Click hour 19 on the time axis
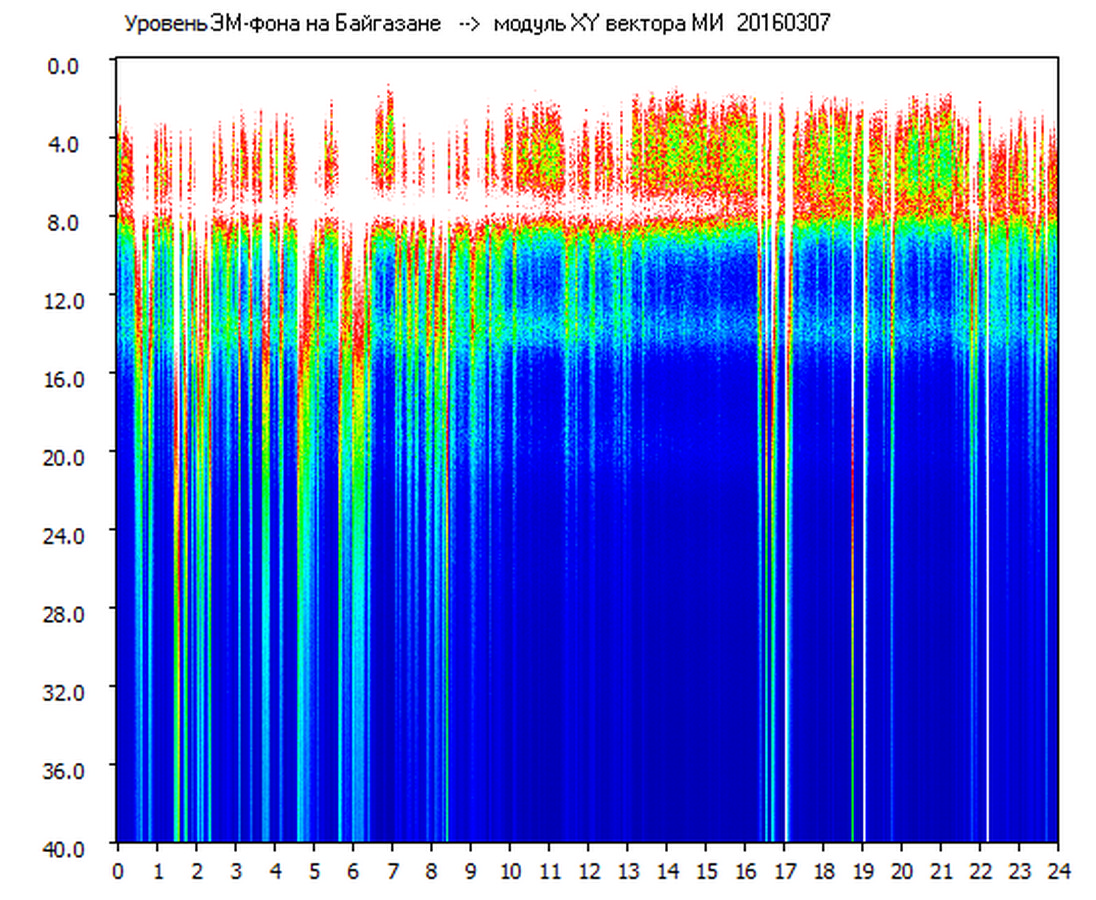The height and width of the screenshot is (900, 1096). tap(862, 870)
